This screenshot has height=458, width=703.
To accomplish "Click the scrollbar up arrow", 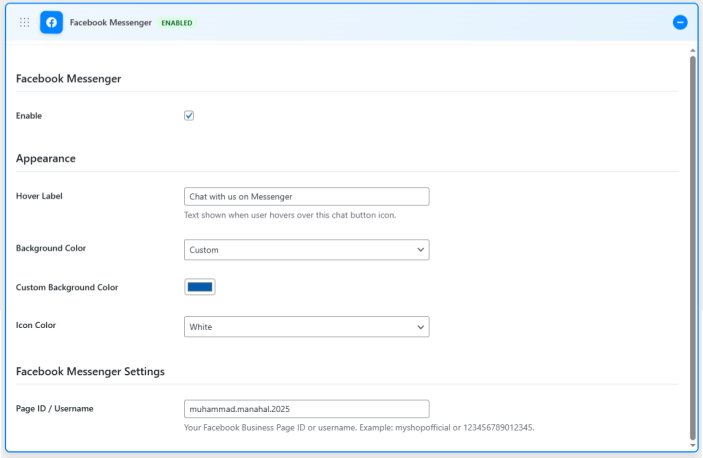I will (693, 51).
